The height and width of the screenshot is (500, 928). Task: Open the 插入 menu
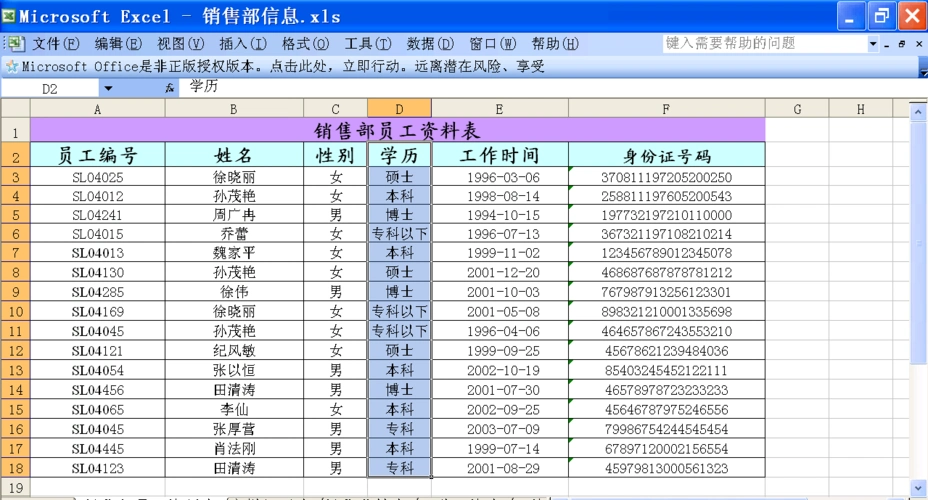[x=243, y=44]
